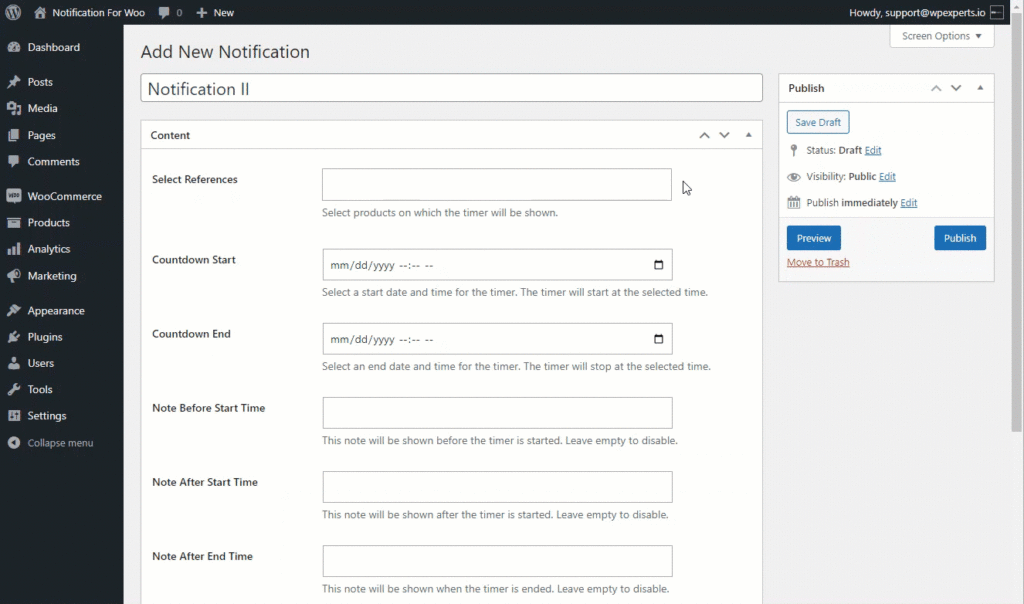Edit the Visibility: Public setting

tap(887, 176)
